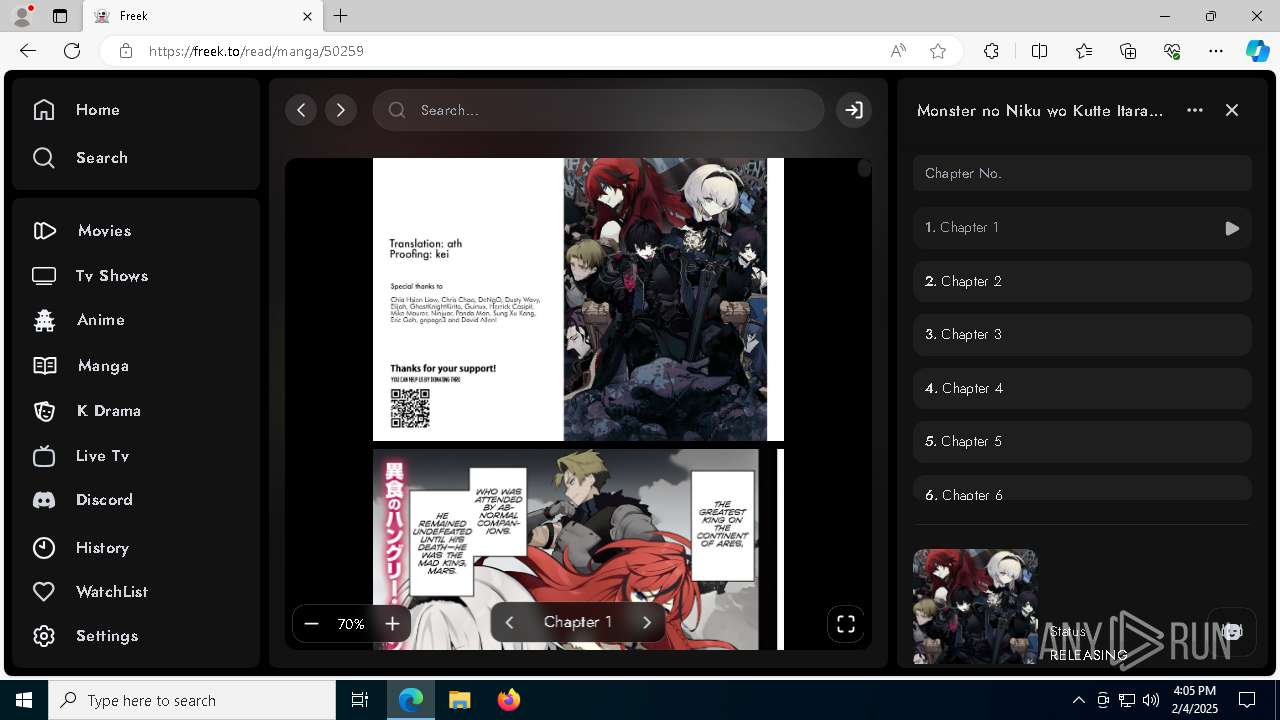Open the taskbar clock showing 4:05 PM
The width and height of the screenshot is (1280, 720).
point(1194,700)
